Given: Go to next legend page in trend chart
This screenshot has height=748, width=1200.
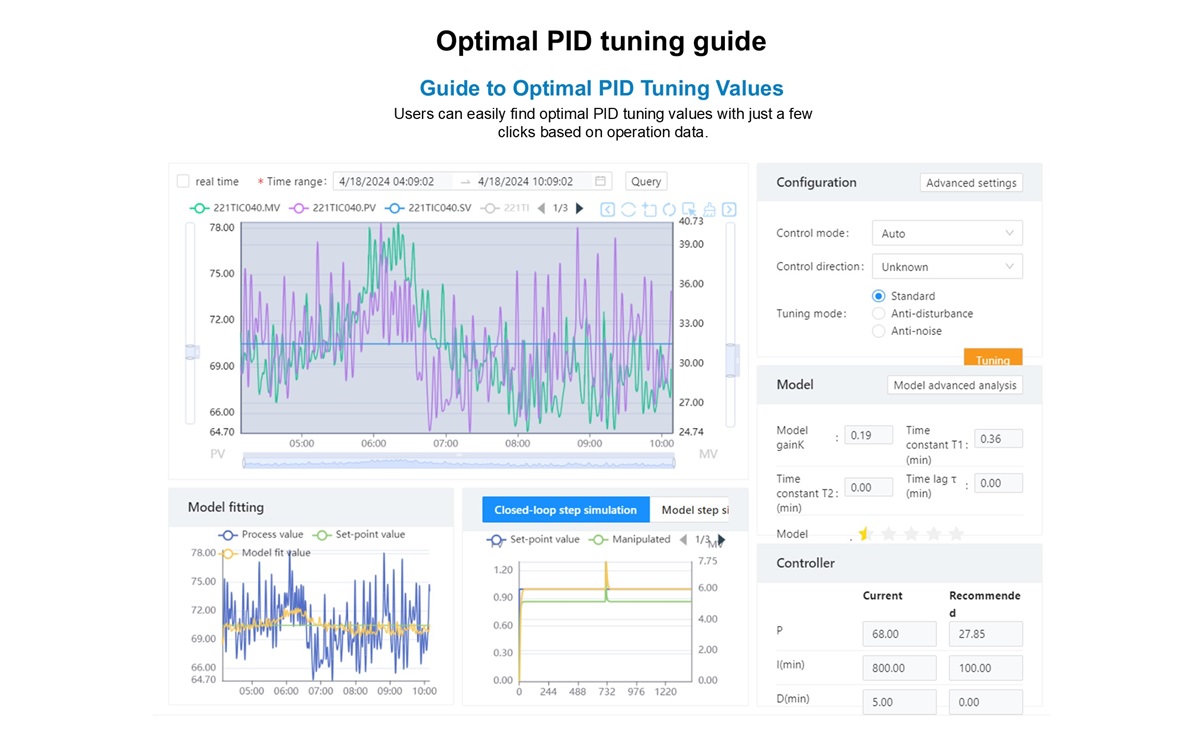Looking at the screenshot, I should 579,208.
